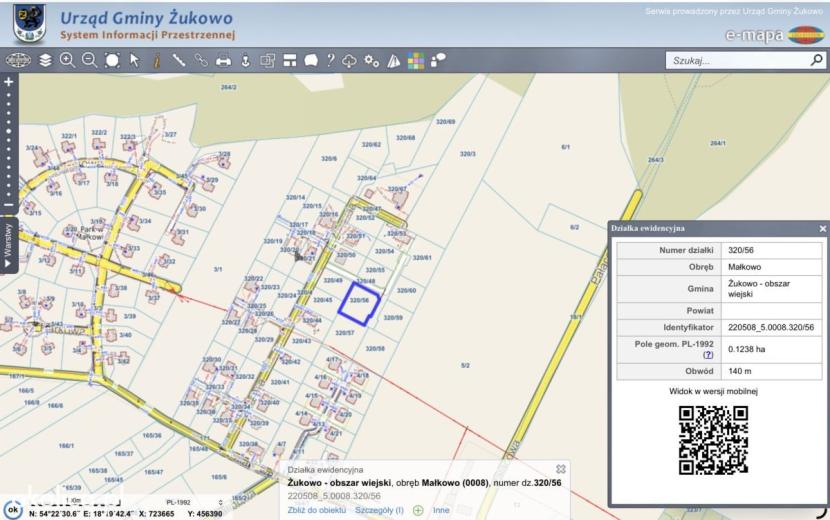830x520 pixels.
Task: Select the zoom out magnifier tool
Action: pyautogui.click(x=89, y=60)
